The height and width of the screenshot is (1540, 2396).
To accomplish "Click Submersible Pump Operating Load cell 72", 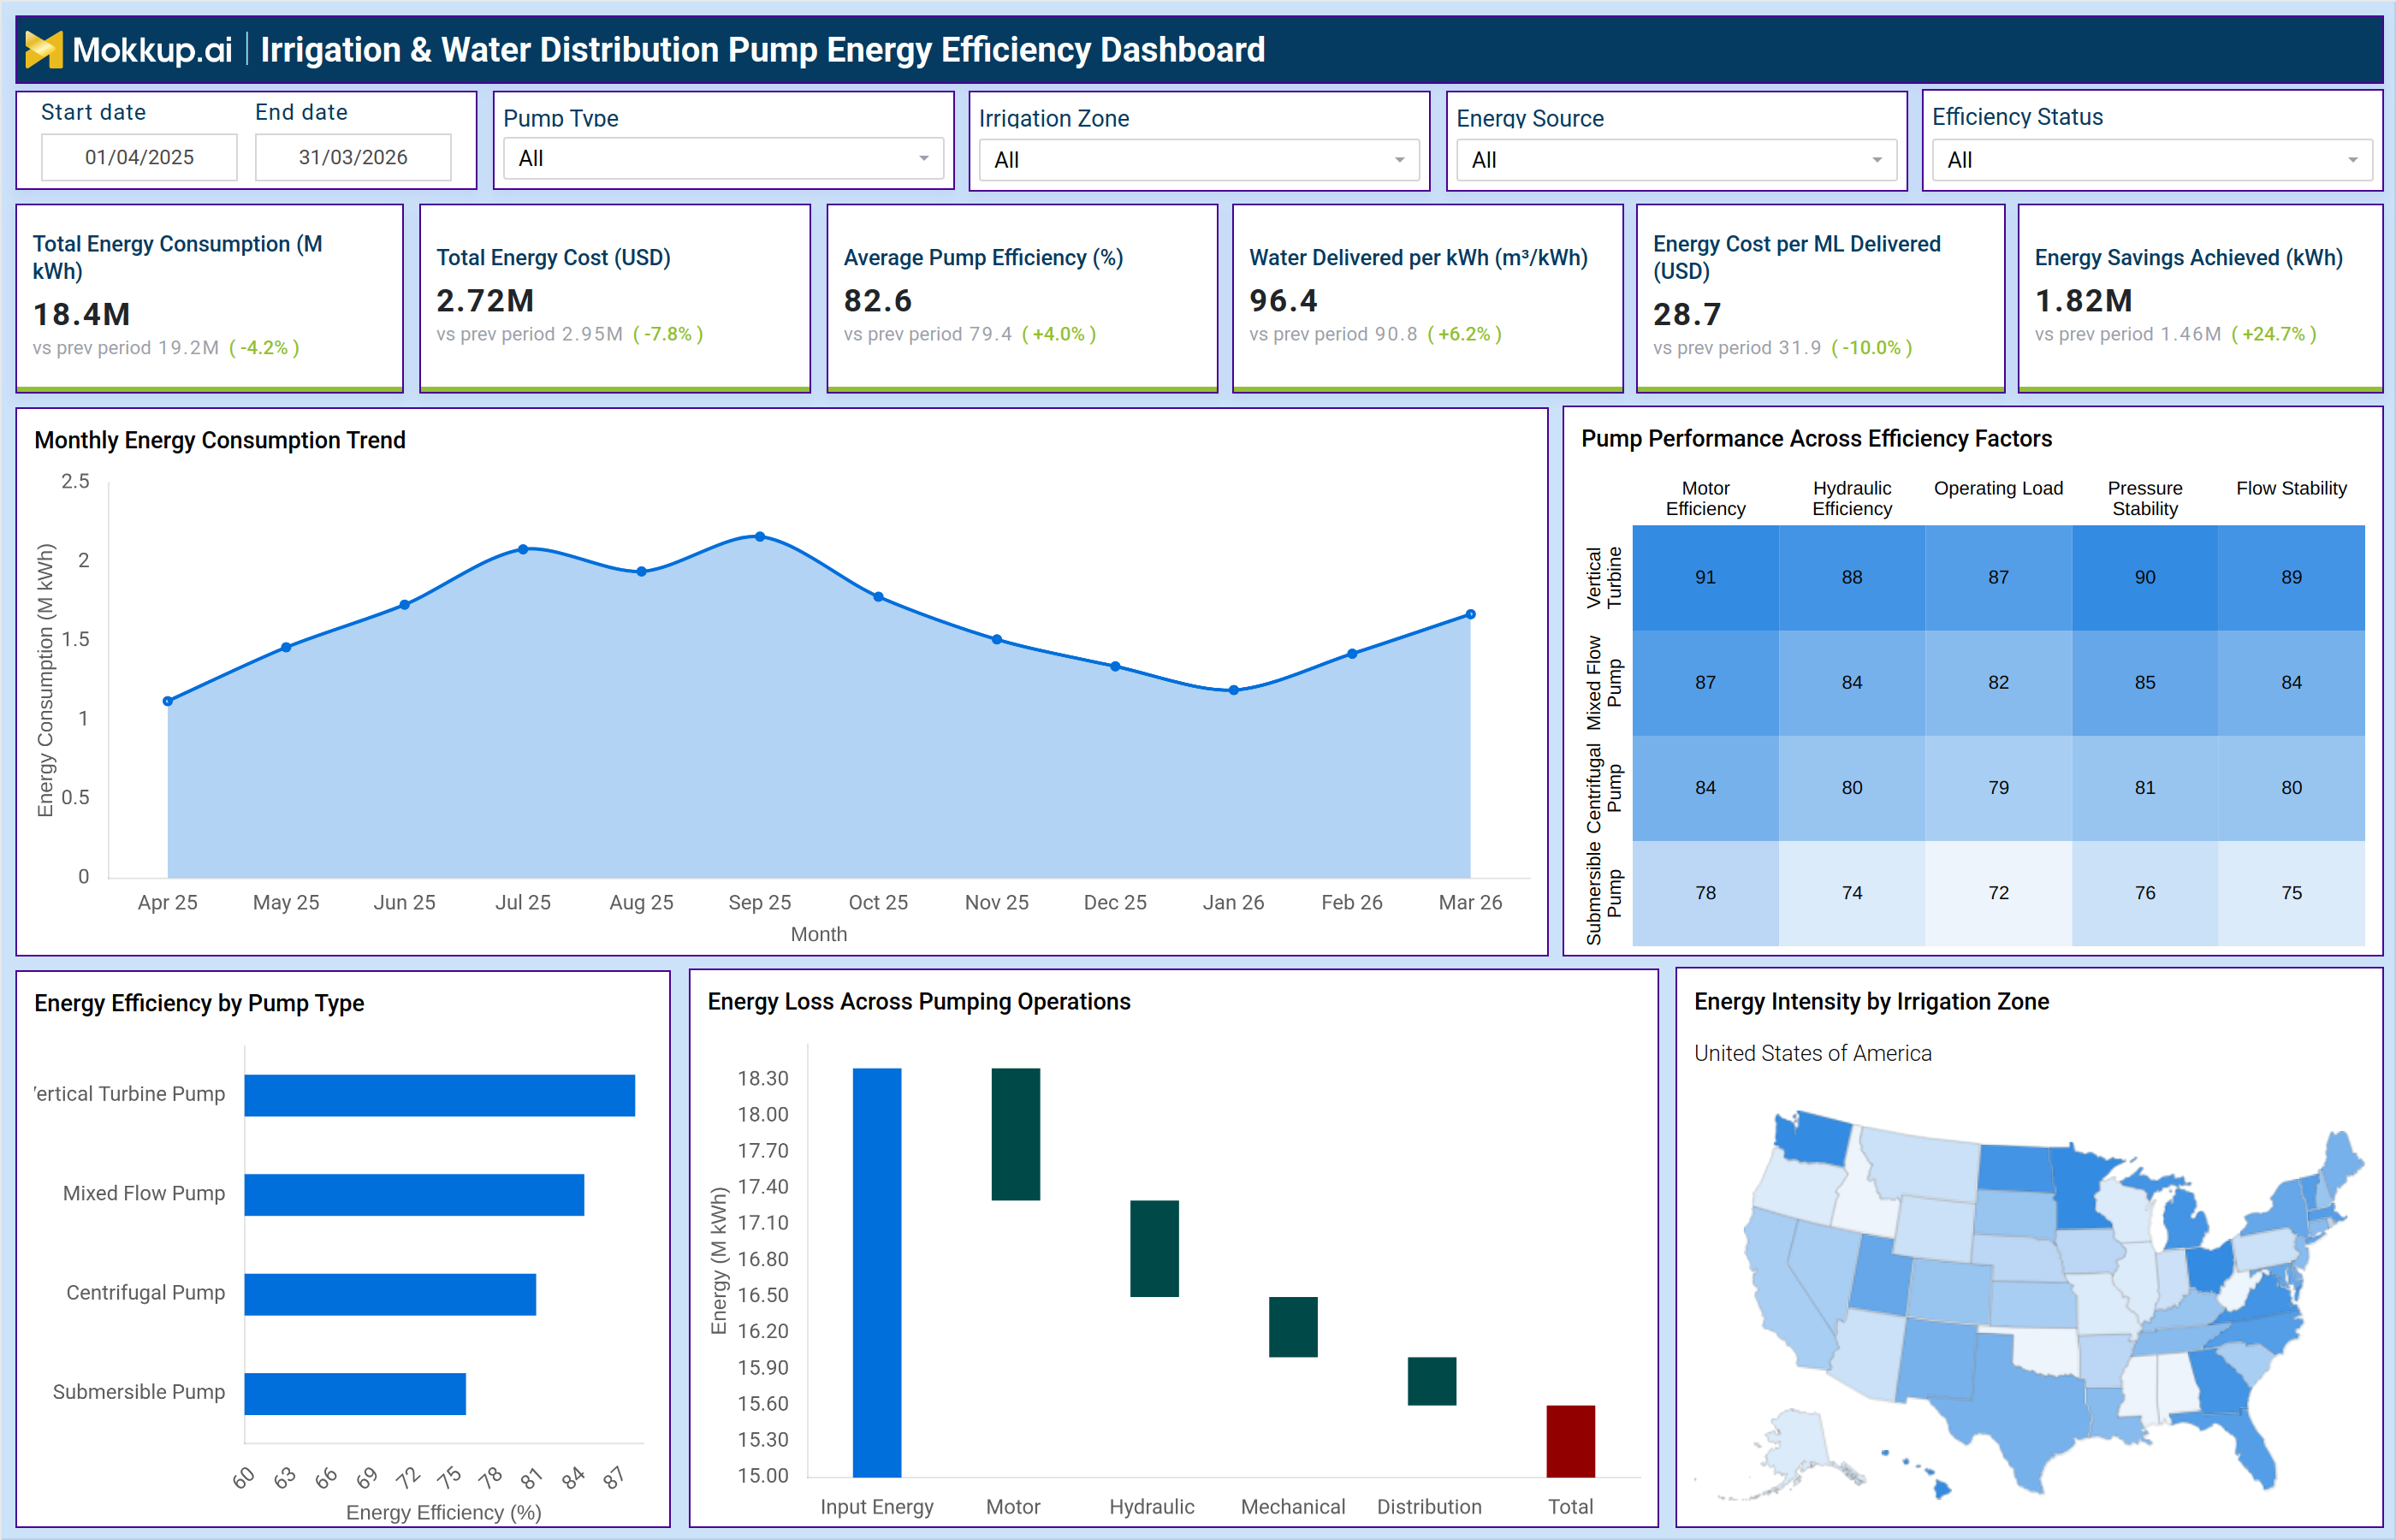I will (x=1999, y=893).
